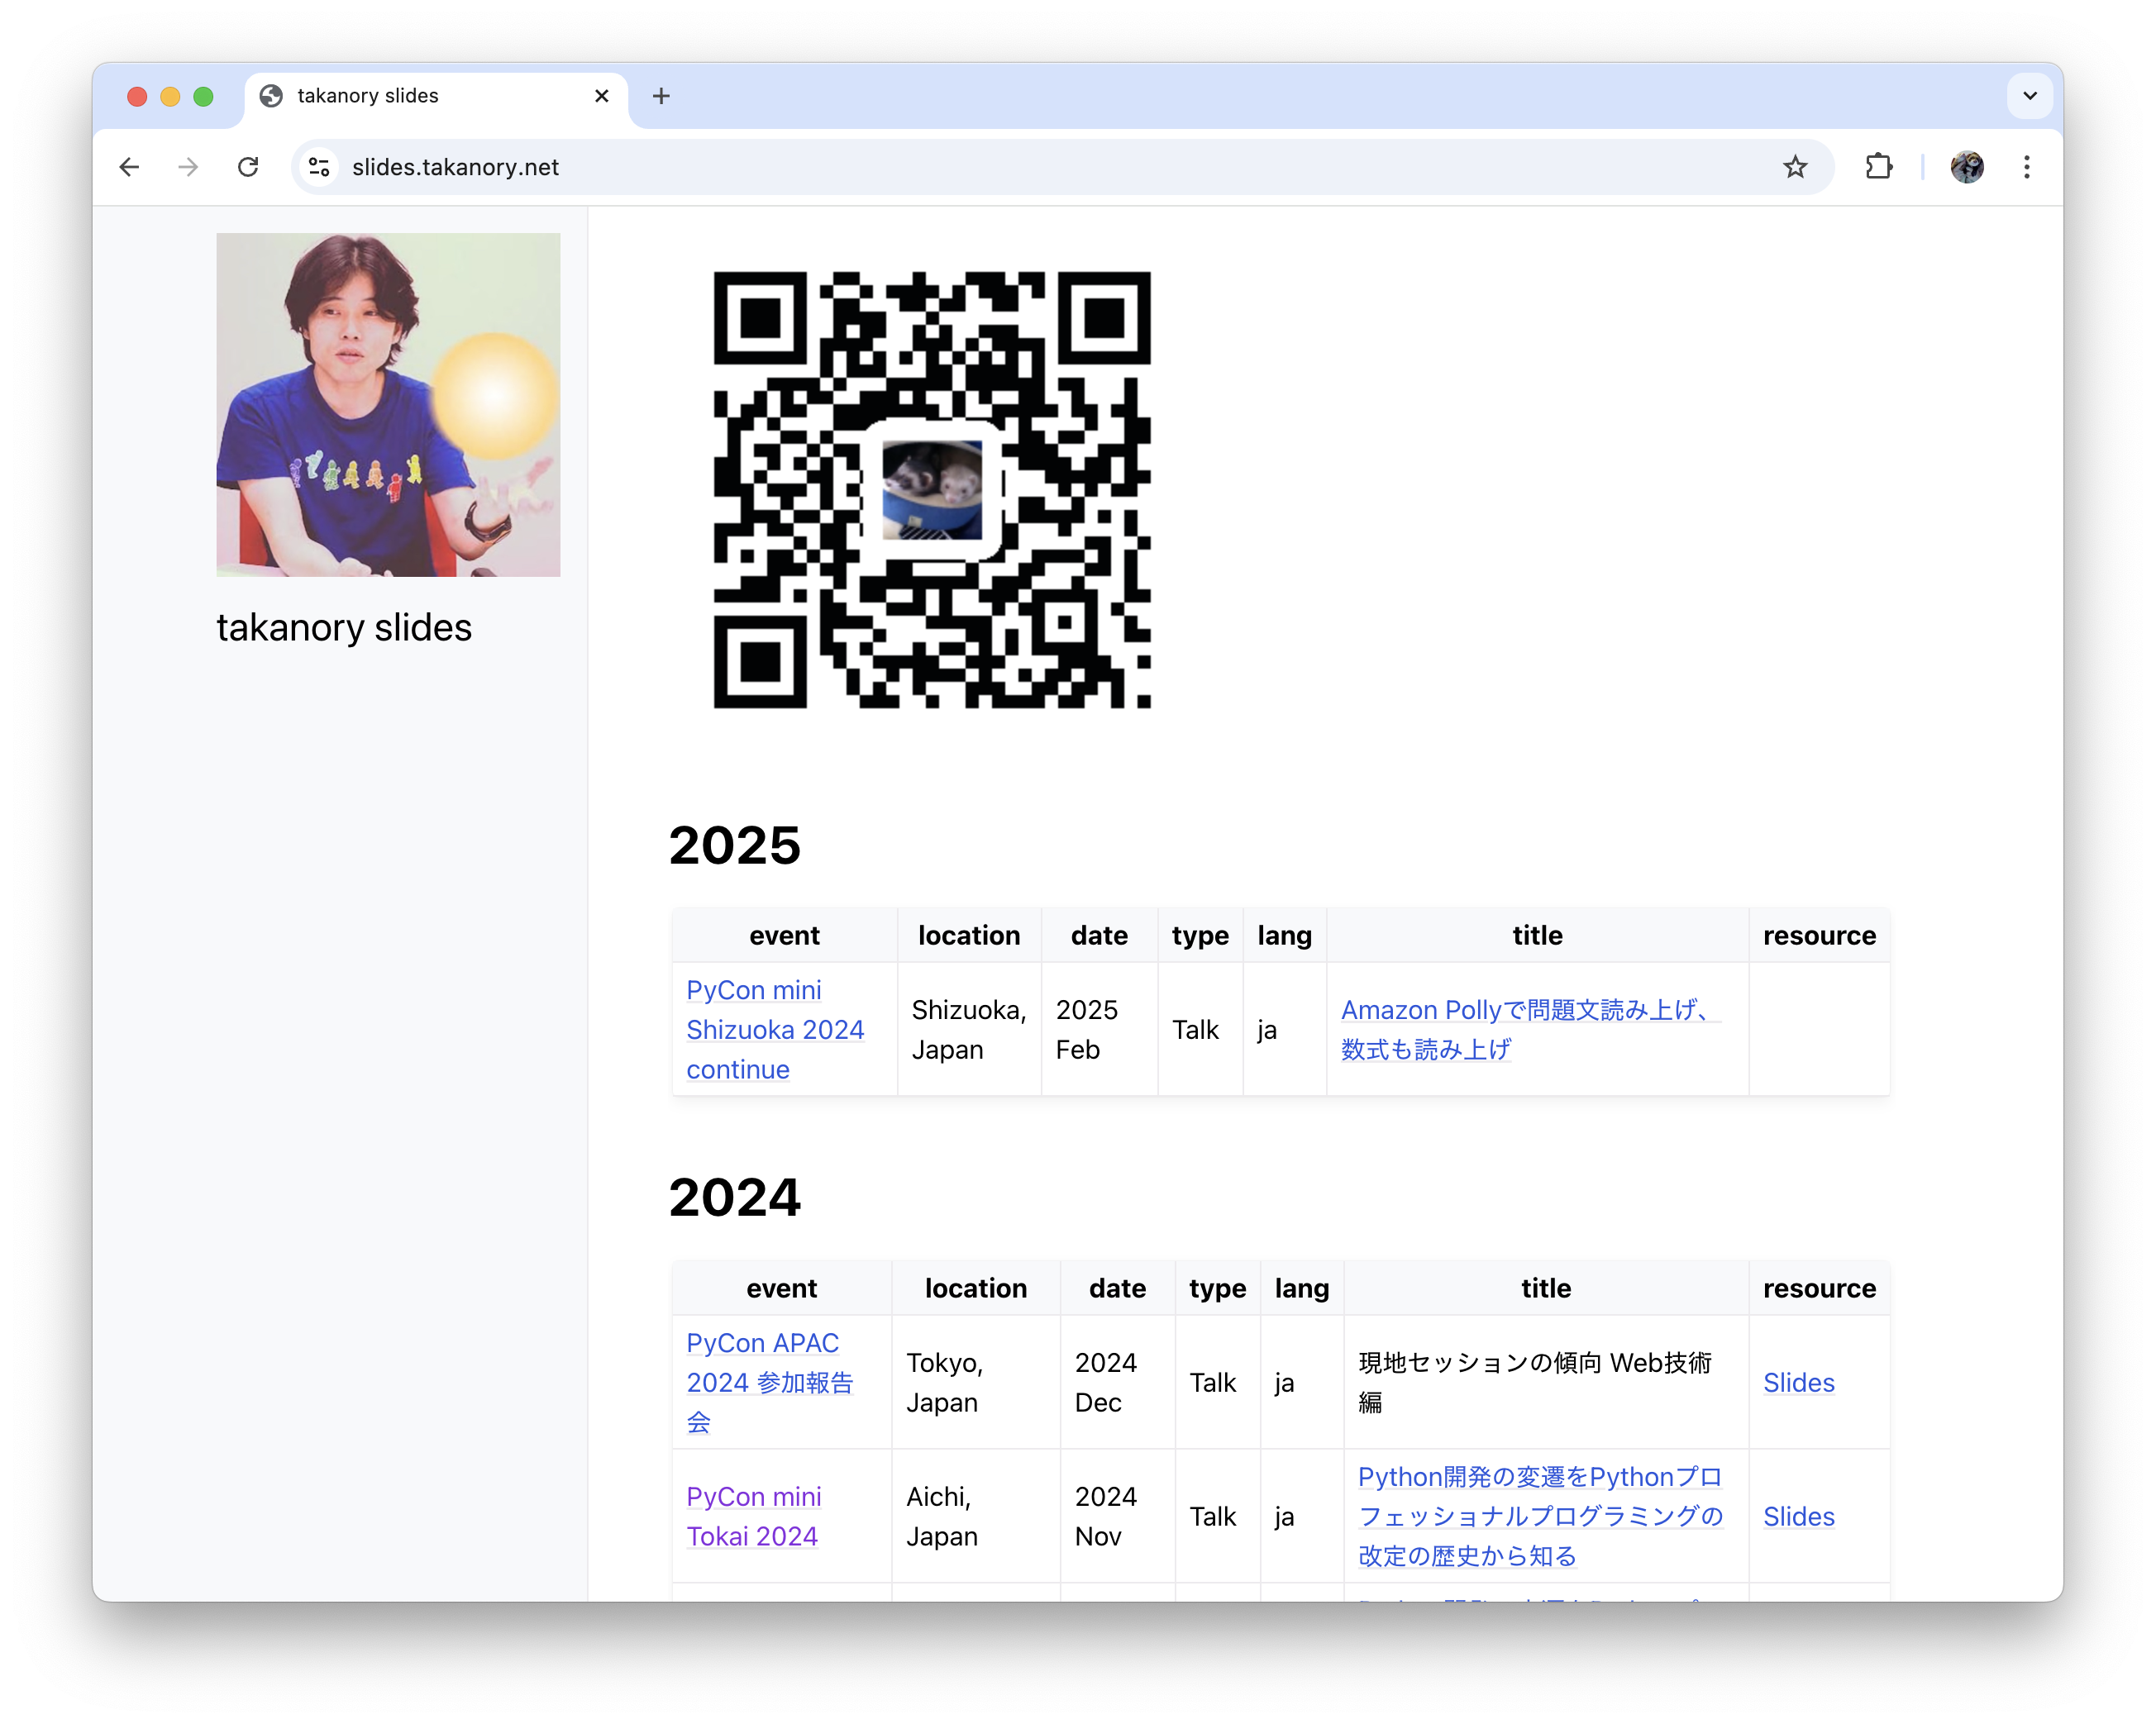
Task: Open a new tab with plus button
Action: pyautogui.click(x=661, y=96)
